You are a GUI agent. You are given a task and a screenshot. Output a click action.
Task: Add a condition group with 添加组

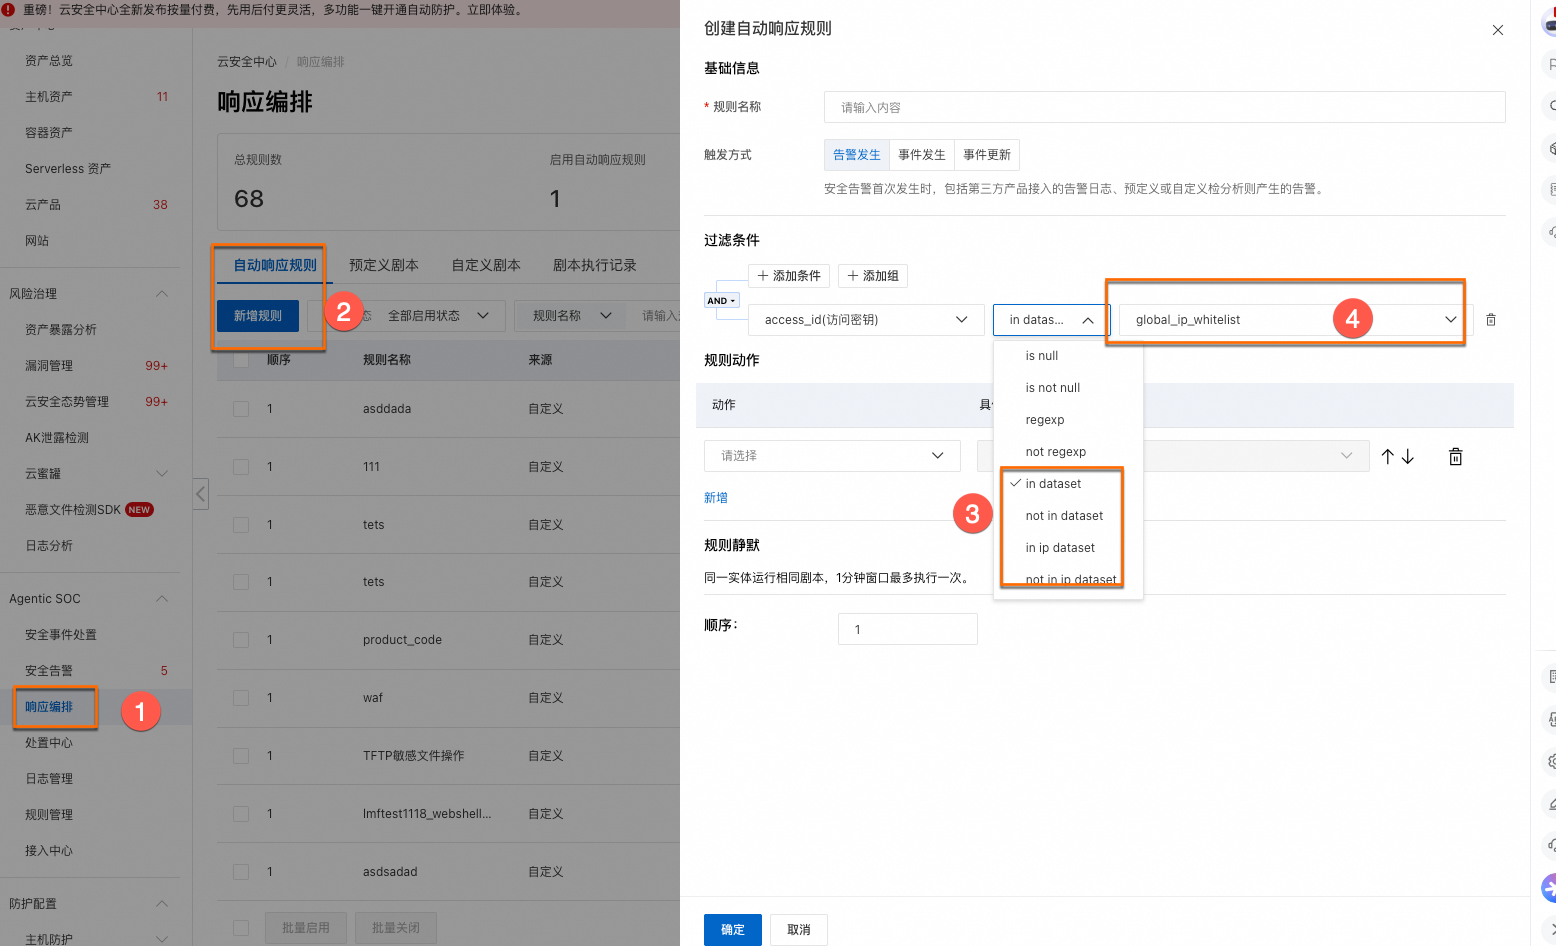pos(873,276)
